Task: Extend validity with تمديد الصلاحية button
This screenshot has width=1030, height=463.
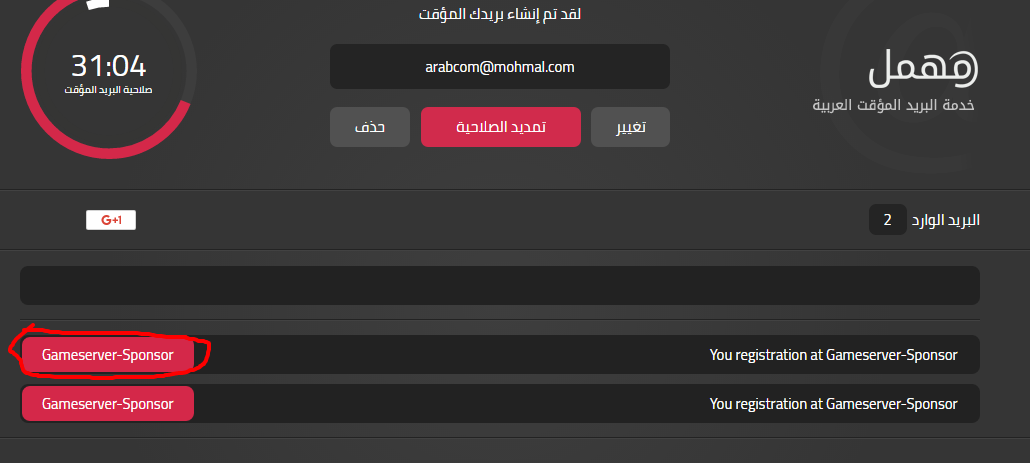Action: coord(500,127)
